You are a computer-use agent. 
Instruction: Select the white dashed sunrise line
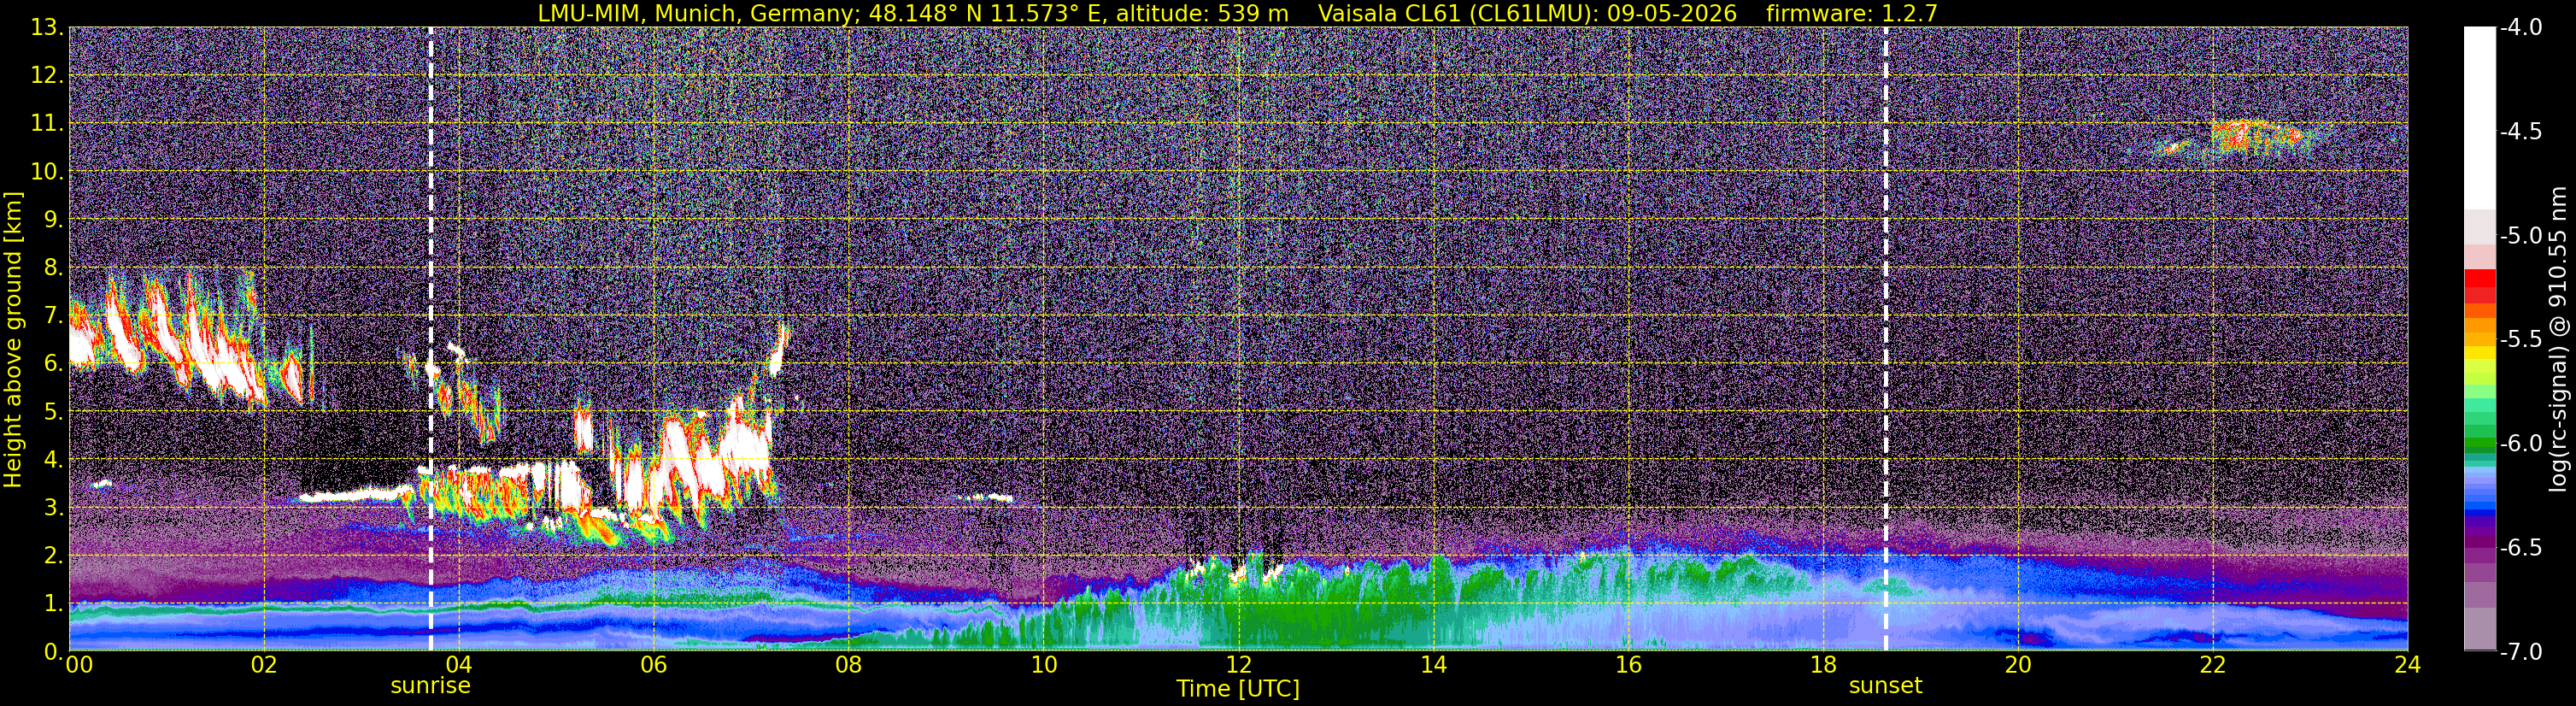(x=431, y=339)
